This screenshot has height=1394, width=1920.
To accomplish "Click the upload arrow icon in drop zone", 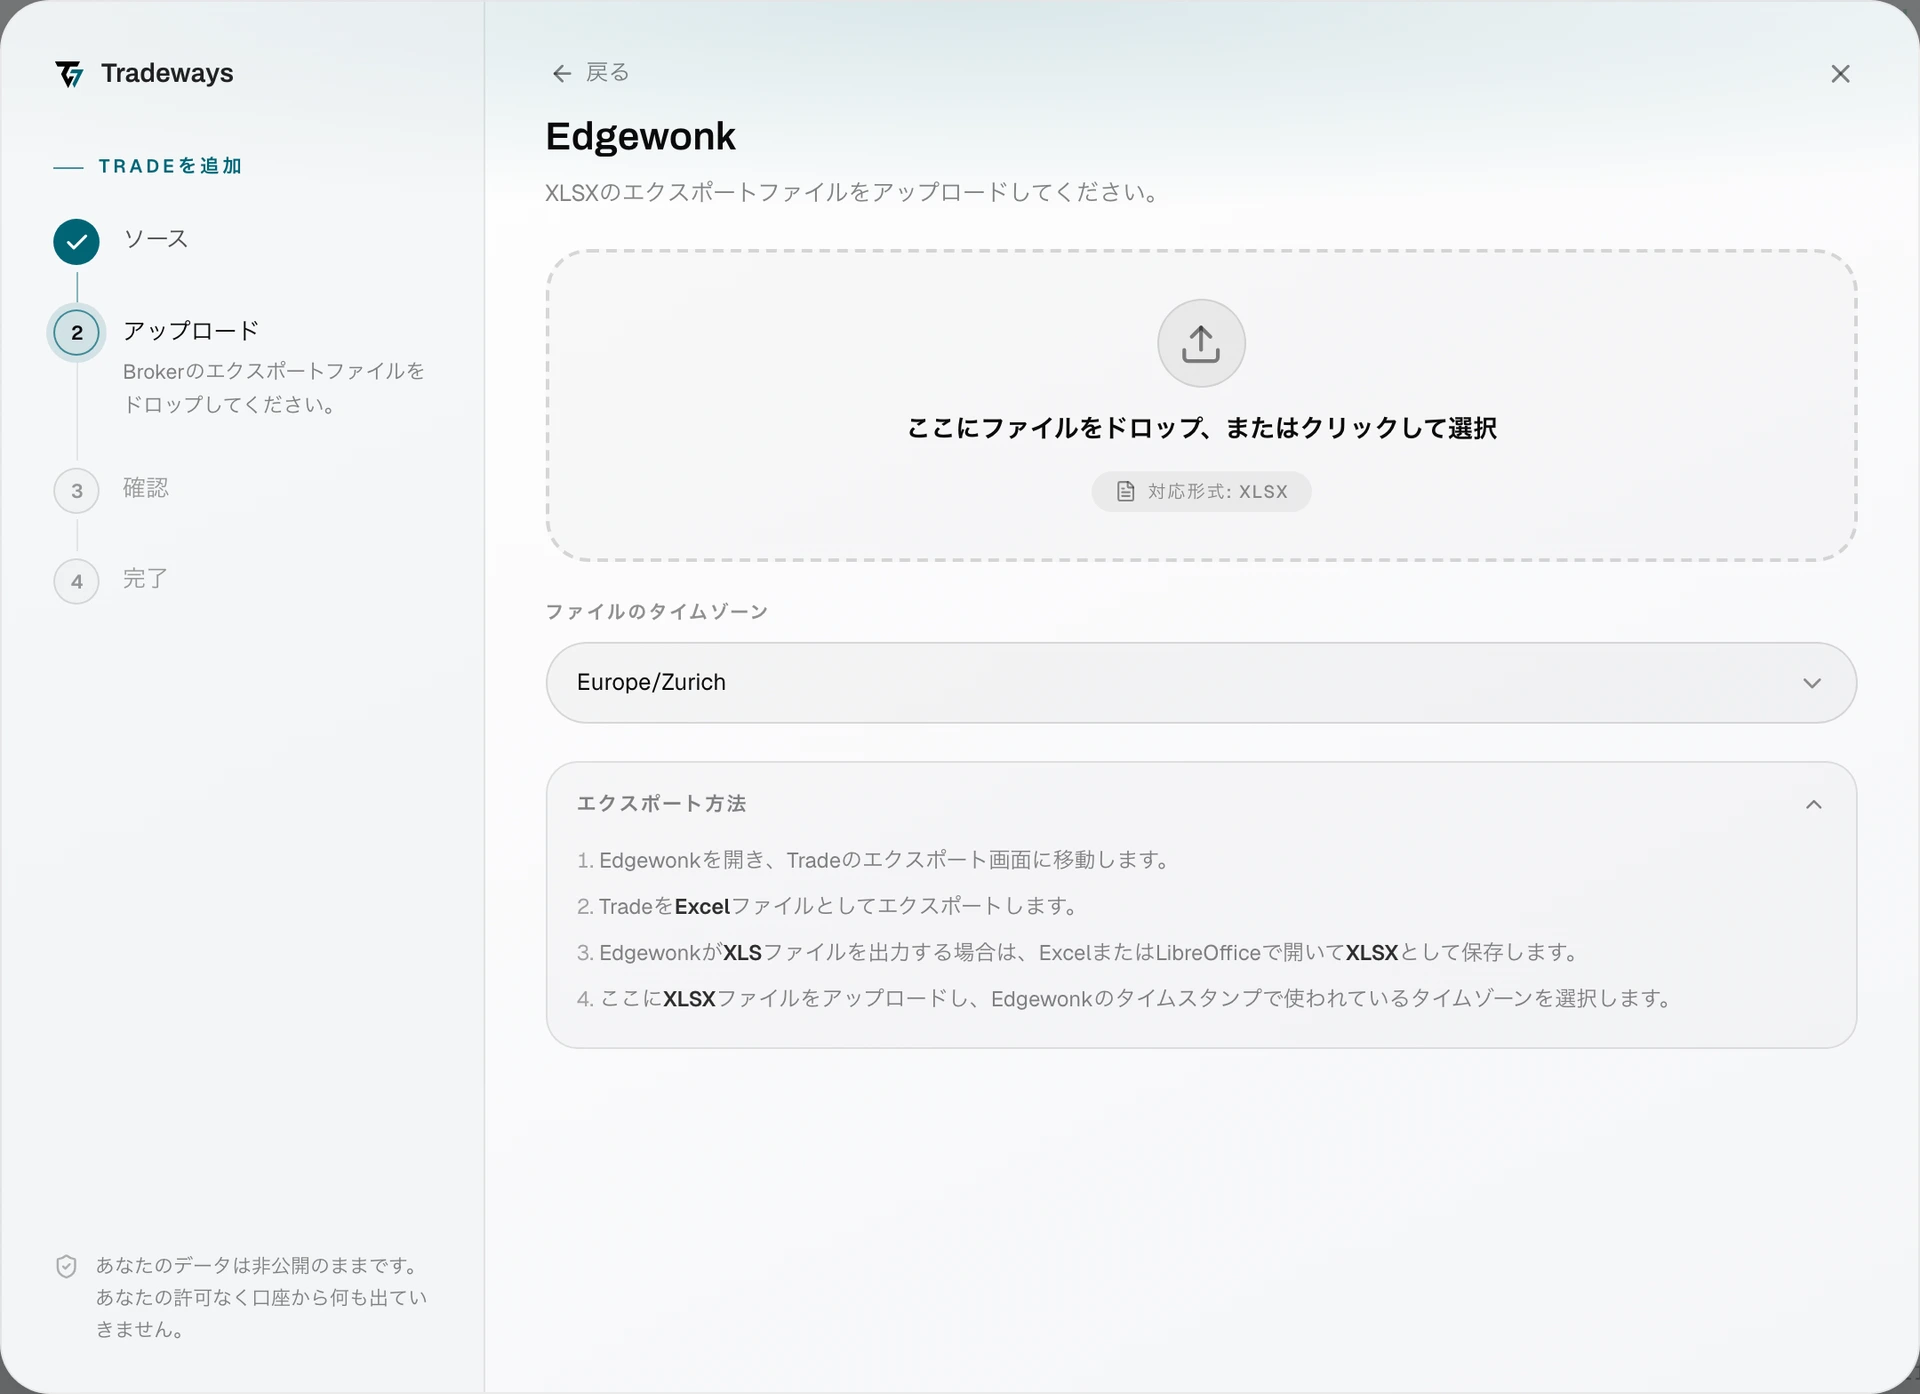I will click(1201, 343).
